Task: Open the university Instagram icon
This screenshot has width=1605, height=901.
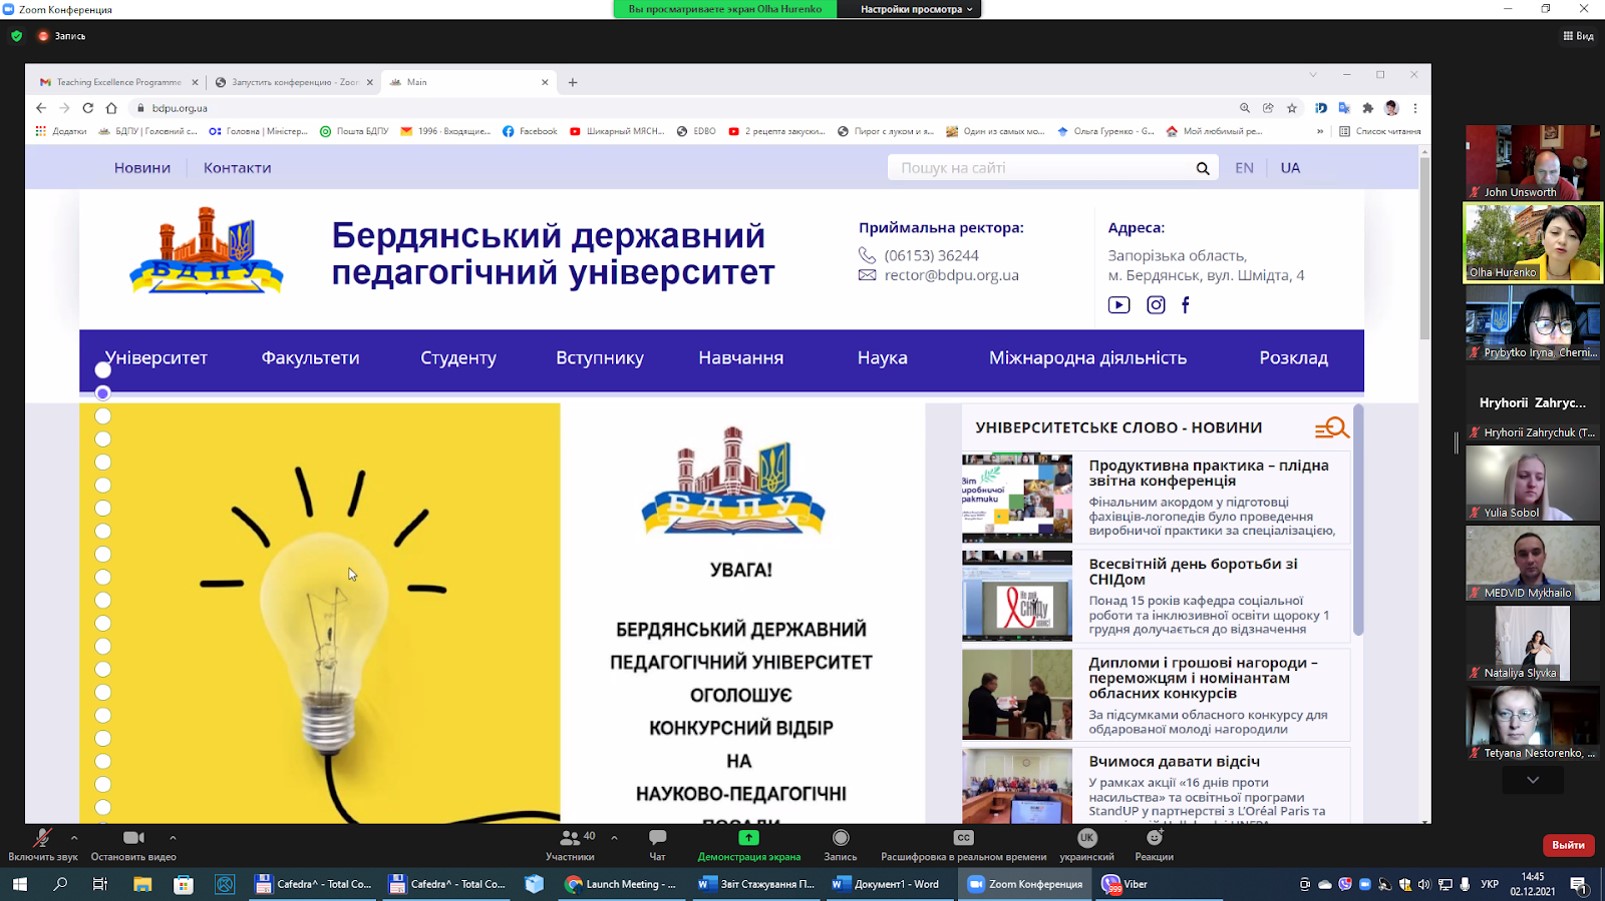Action: tap(1155, 305)
